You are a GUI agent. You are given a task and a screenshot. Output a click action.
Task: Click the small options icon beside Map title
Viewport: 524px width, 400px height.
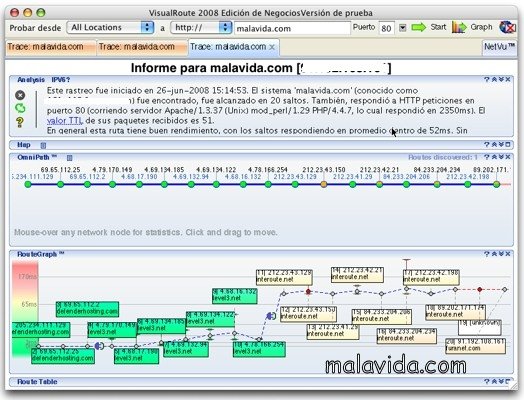coord(43,145)
